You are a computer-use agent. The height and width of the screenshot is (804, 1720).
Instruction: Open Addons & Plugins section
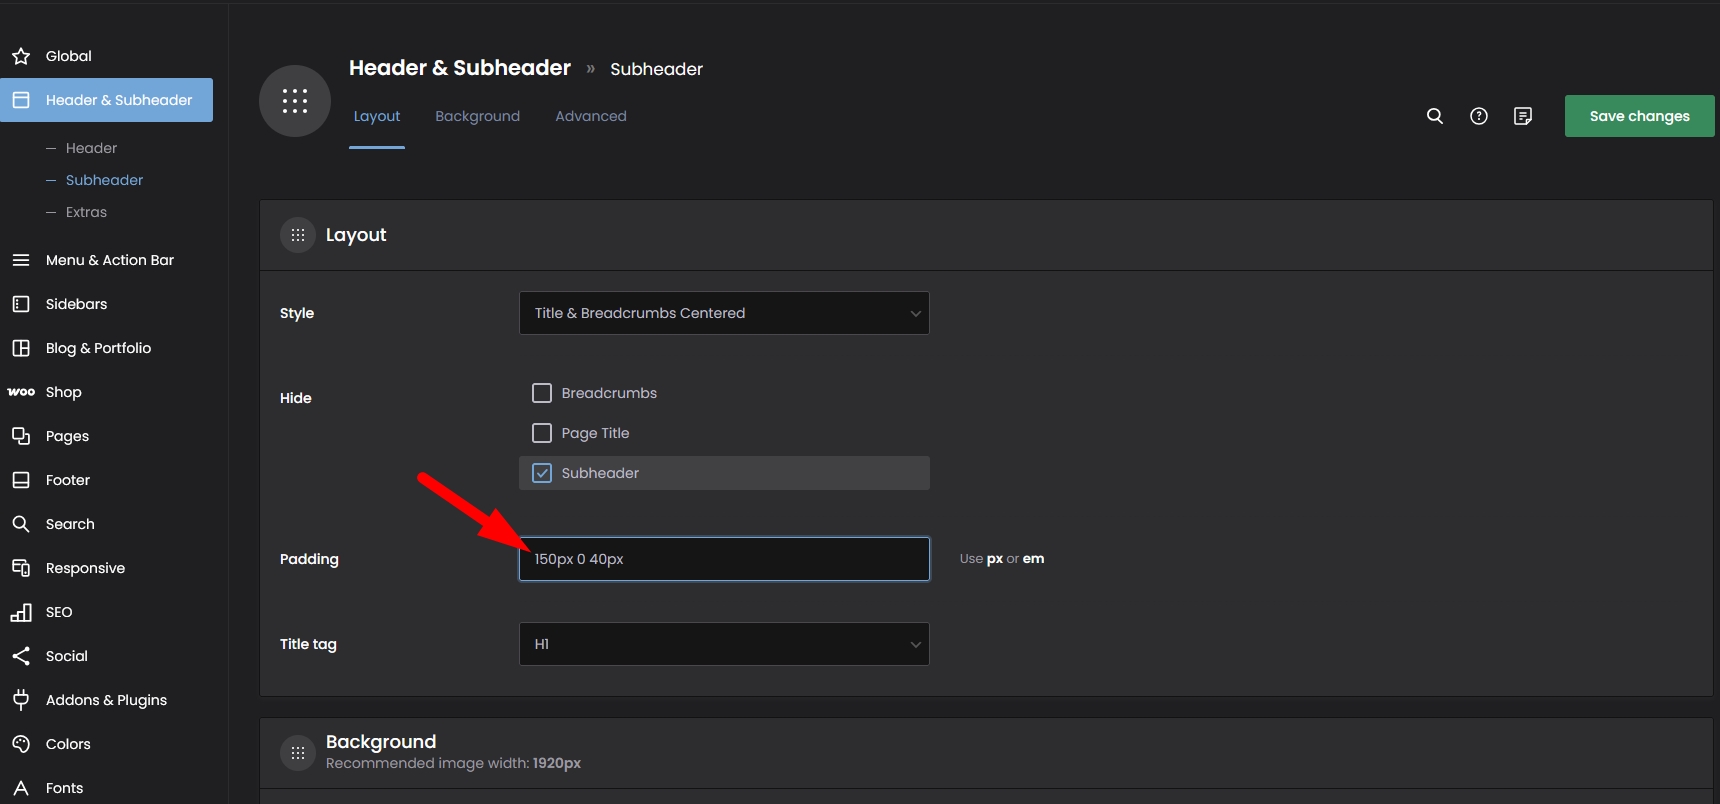point(106,700)
